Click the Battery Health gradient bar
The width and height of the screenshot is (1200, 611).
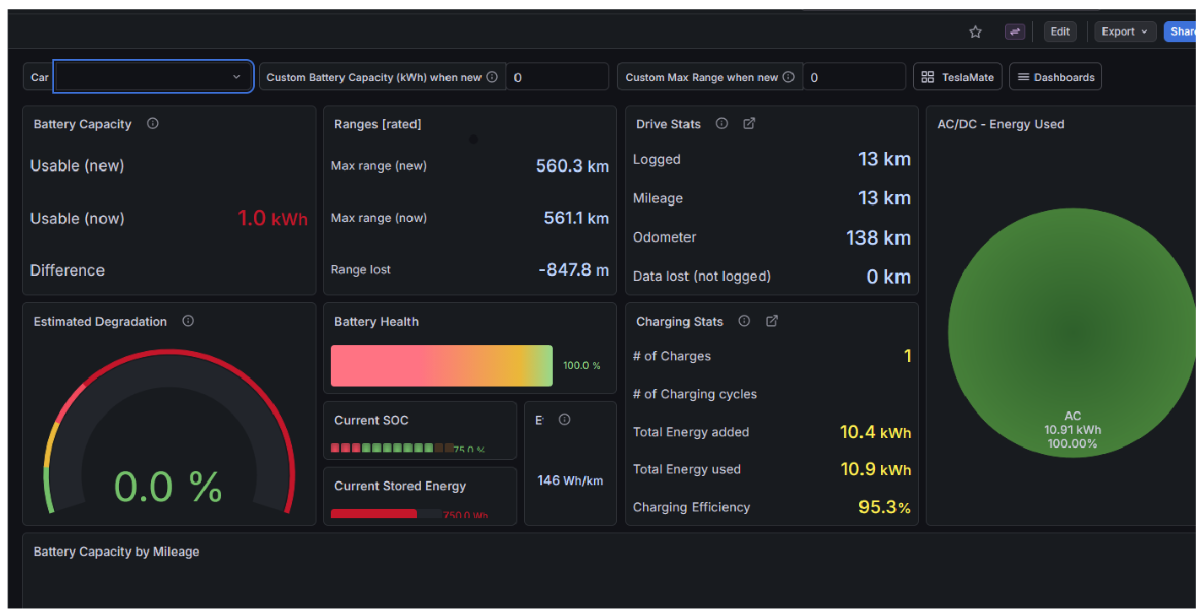pos(441,366)
